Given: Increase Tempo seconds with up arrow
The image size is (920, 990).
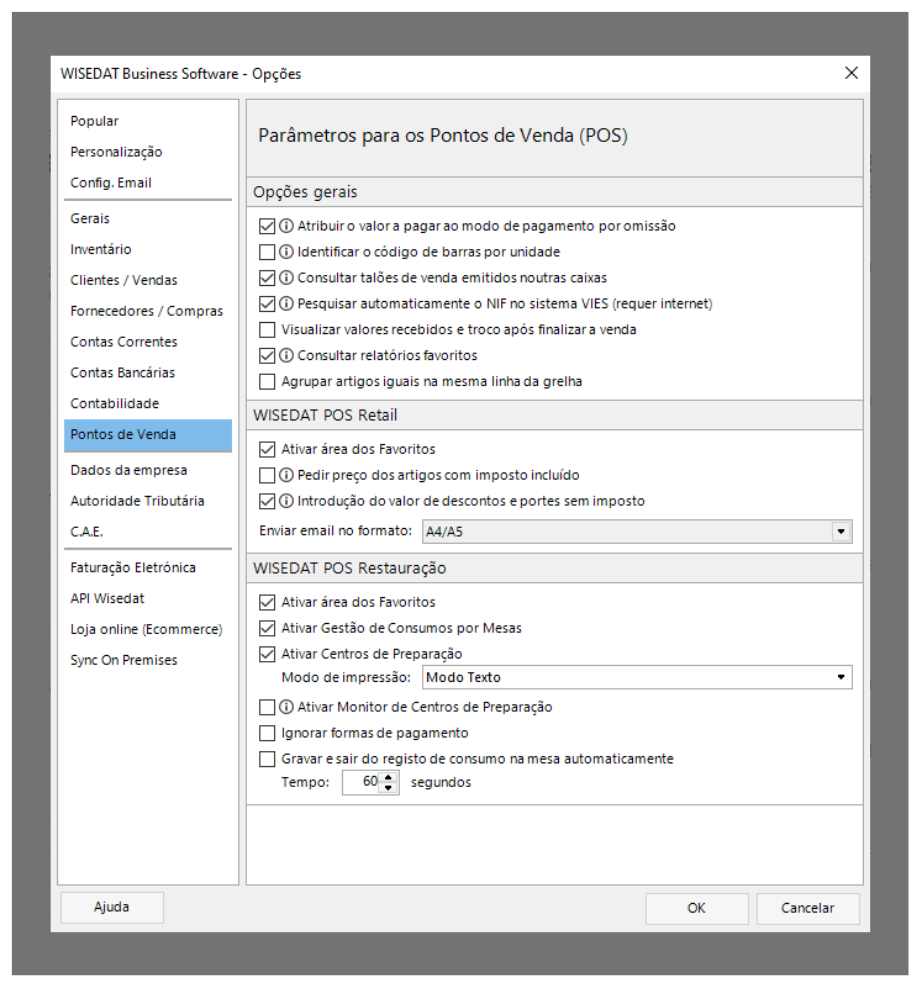Looking at the screenshot, I should point(388,777).
